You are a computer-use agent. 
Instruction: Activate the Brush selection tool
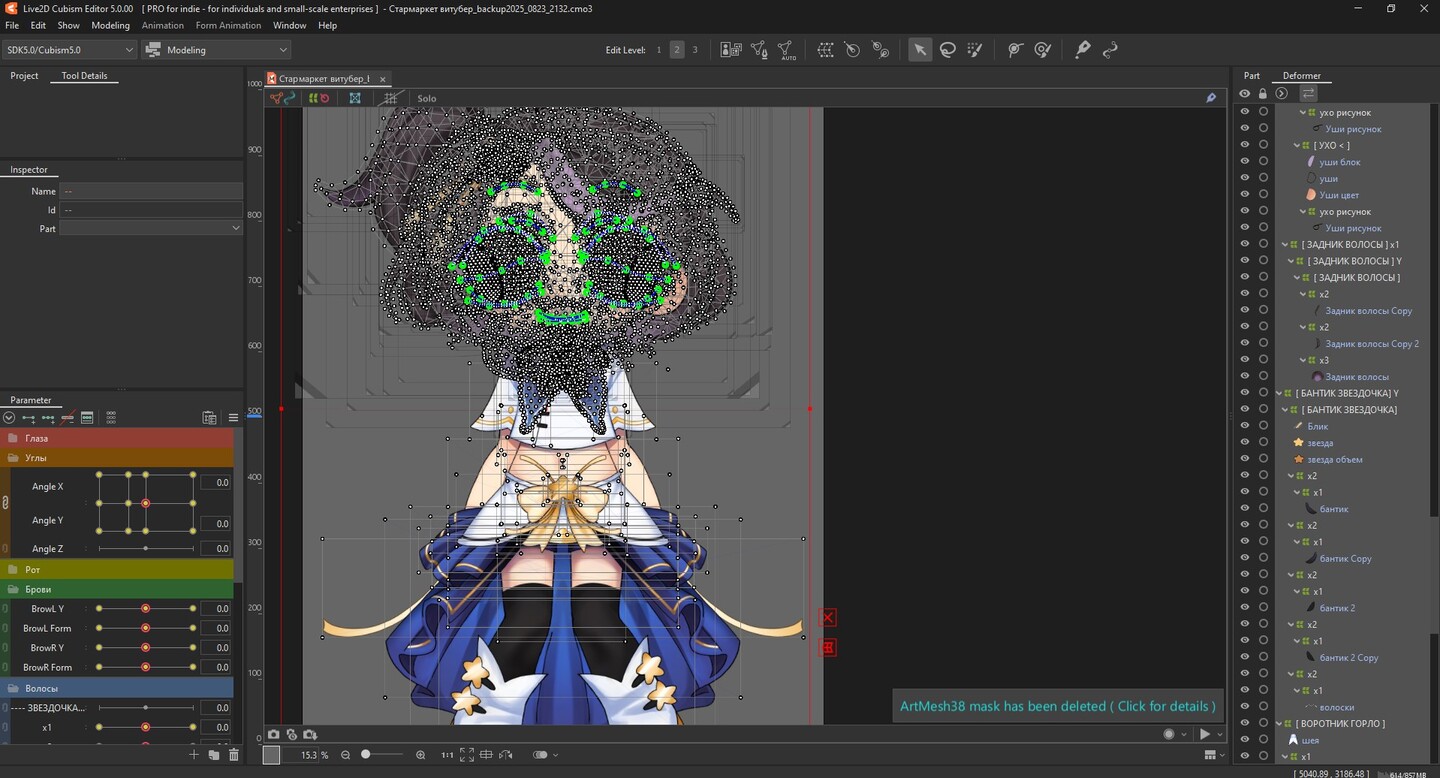(975, 49)
